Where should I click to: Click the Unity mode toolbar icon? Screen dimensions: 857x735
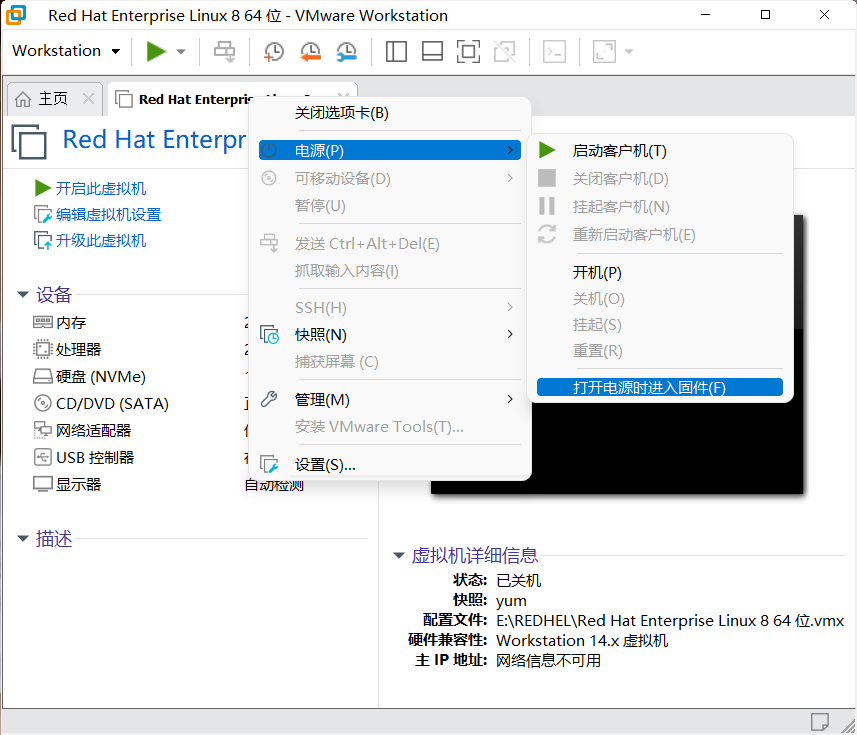(x=504, y=51)
